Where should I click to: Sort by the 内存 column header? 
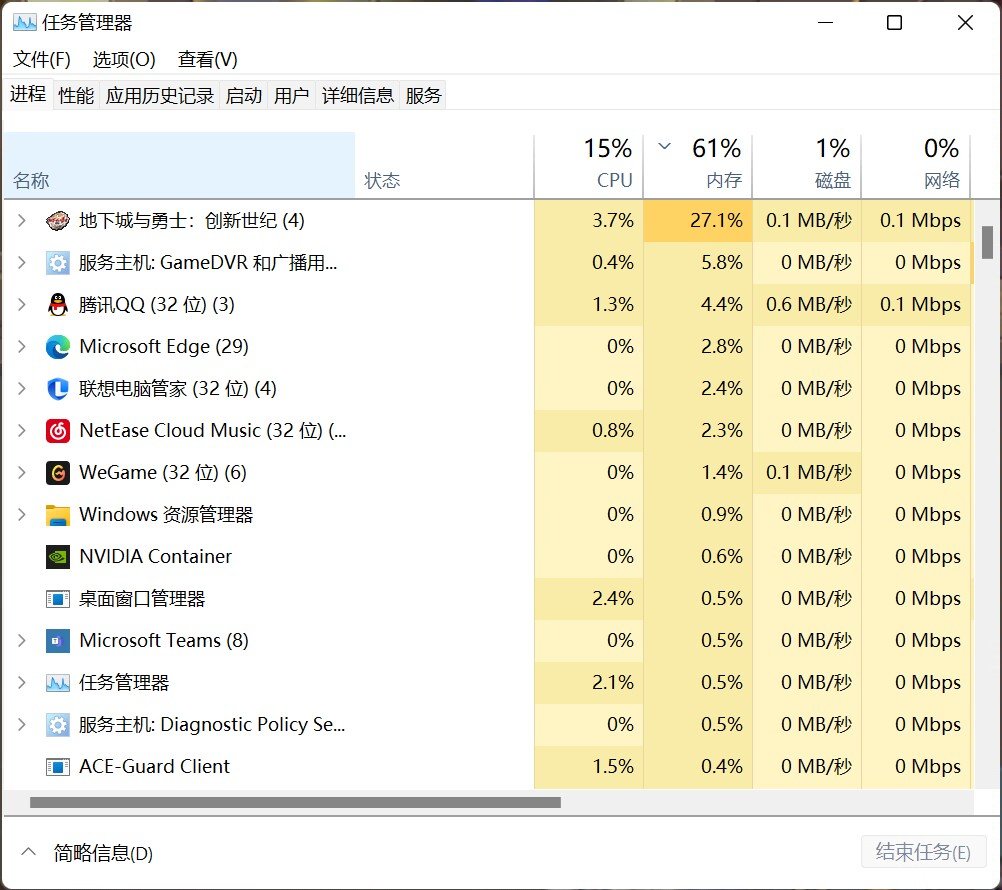click(x=698, y=165)
